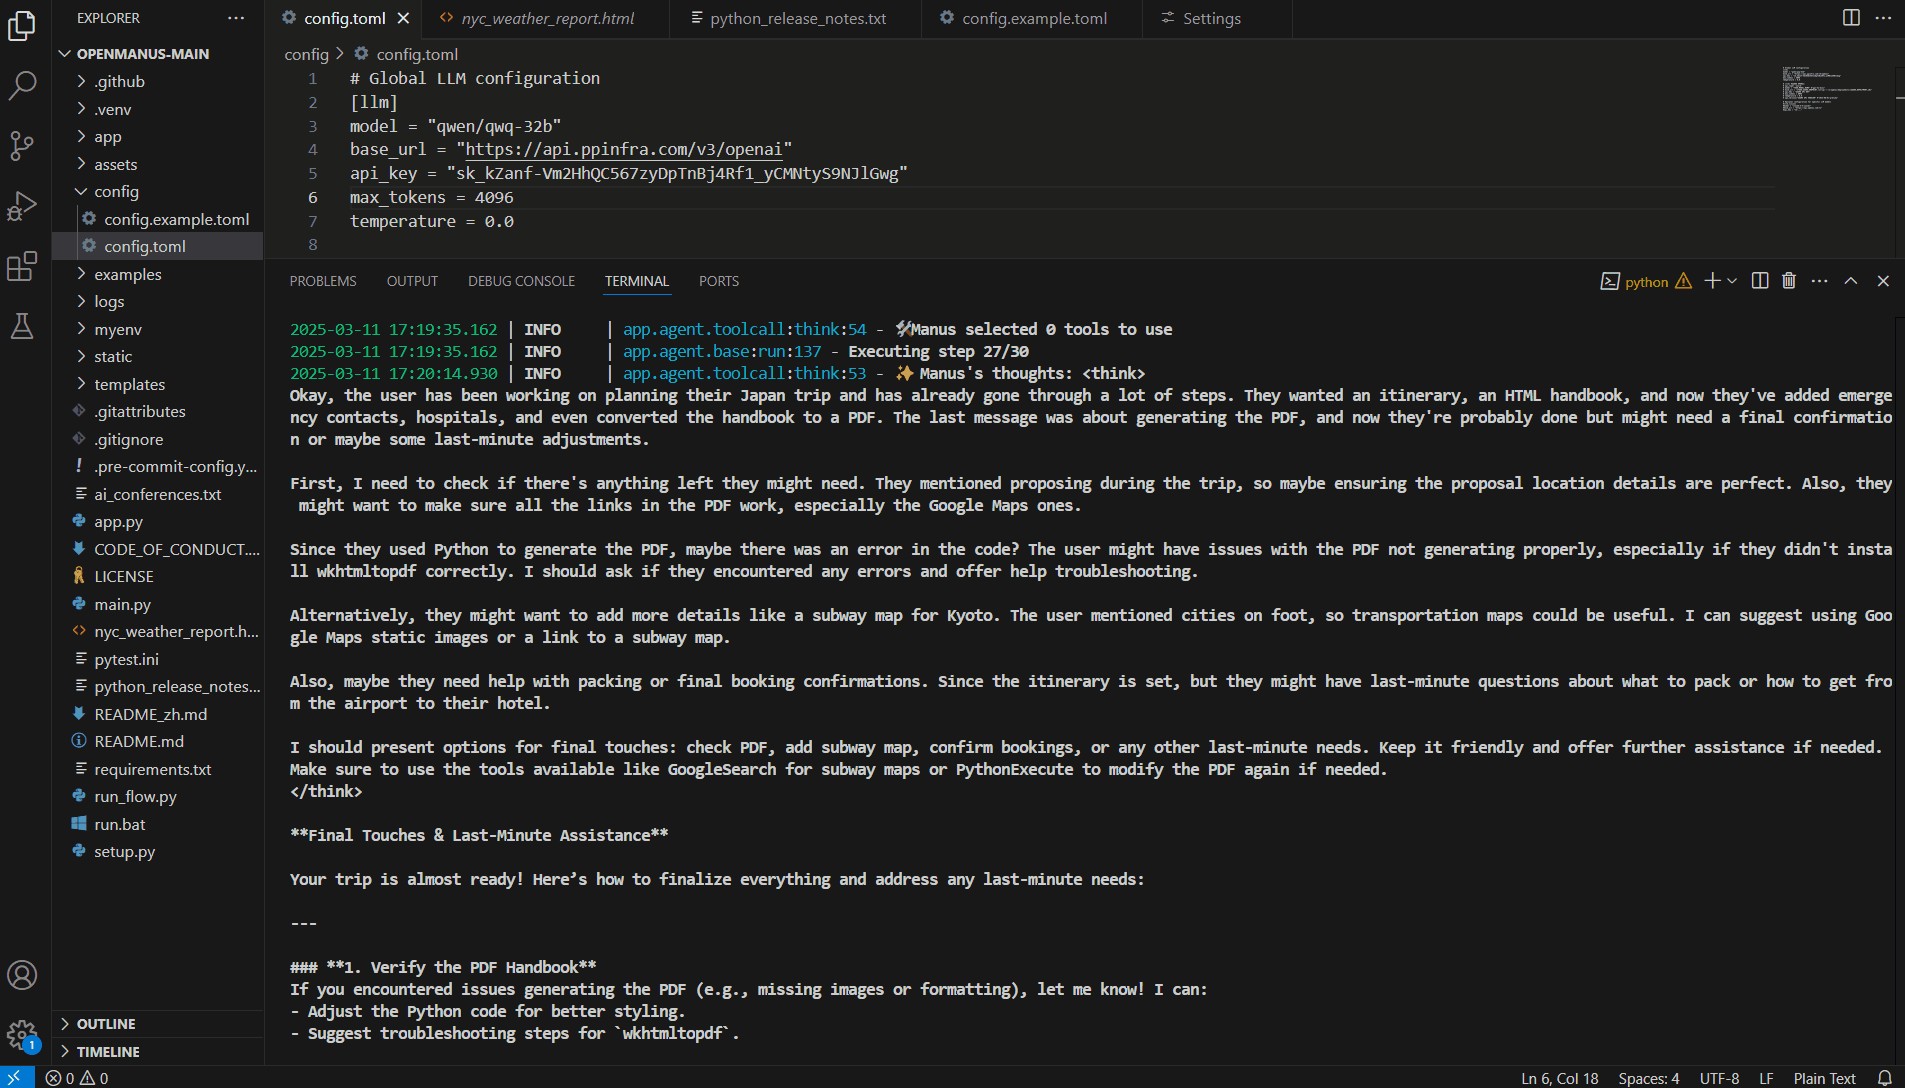Screen dimensions: 1905x1088
Task: Change indentation via Spaces: 4
Action: (x=1649, y=1078)
